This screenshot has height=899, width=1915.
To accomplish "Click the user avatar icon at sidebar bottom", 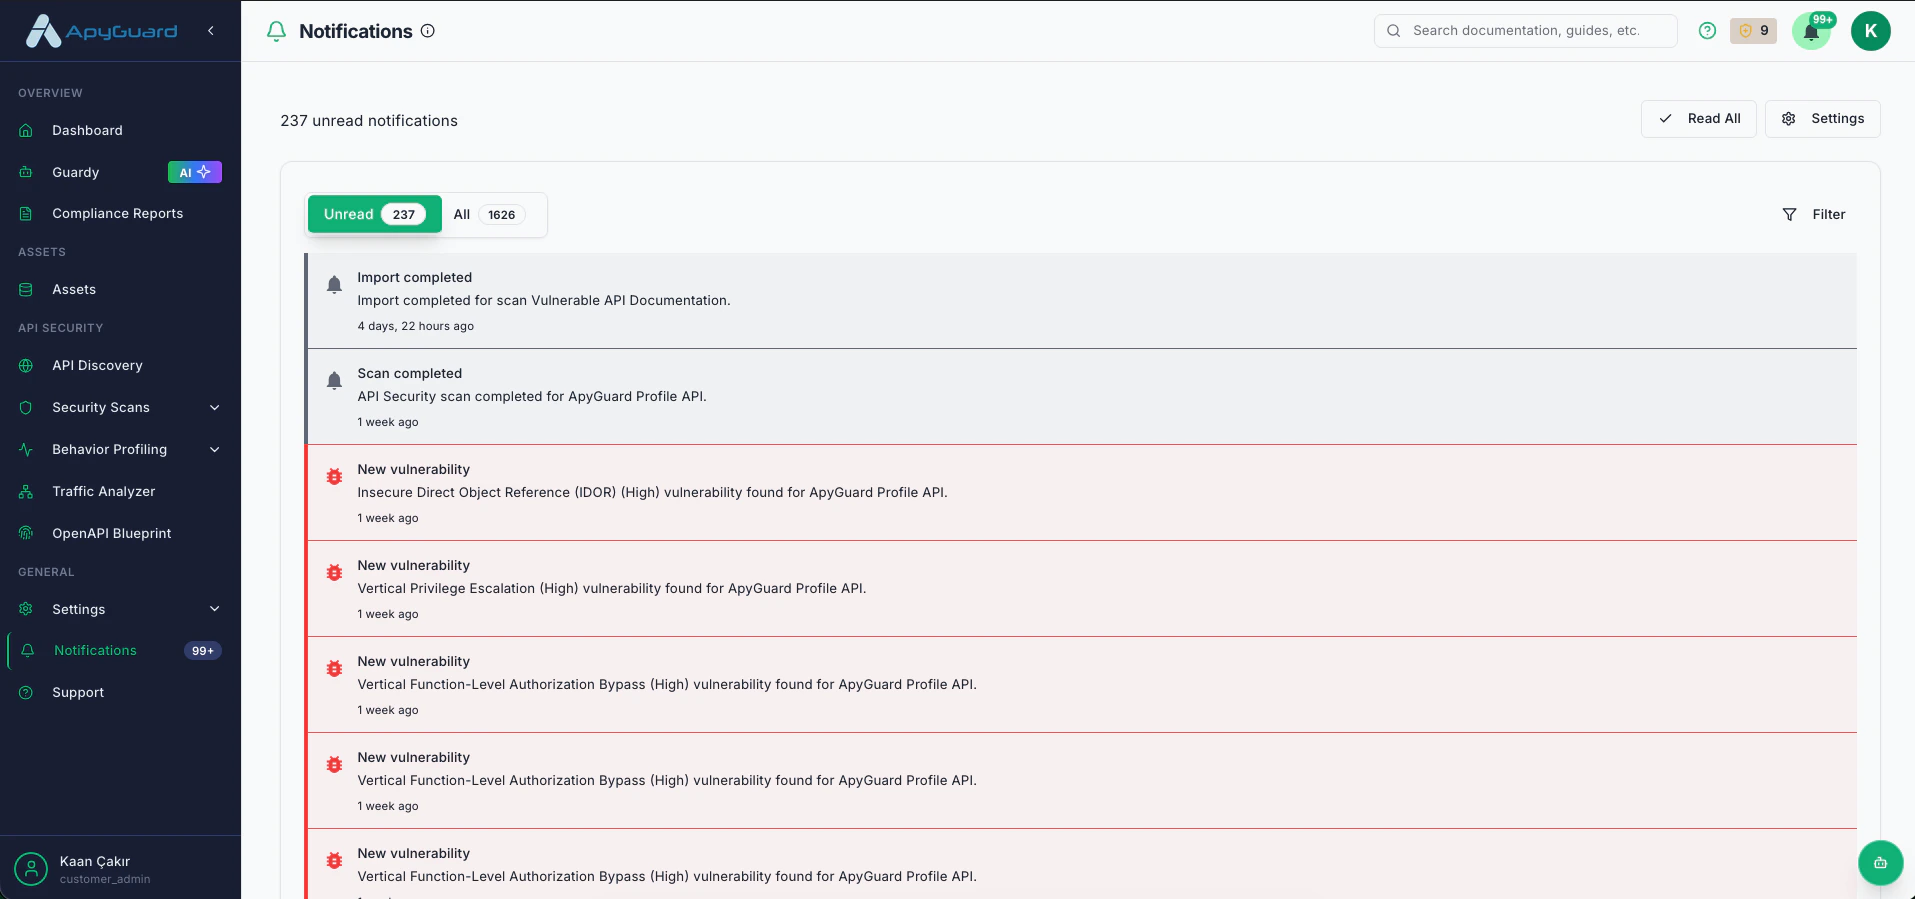I will tap(31, 869).
